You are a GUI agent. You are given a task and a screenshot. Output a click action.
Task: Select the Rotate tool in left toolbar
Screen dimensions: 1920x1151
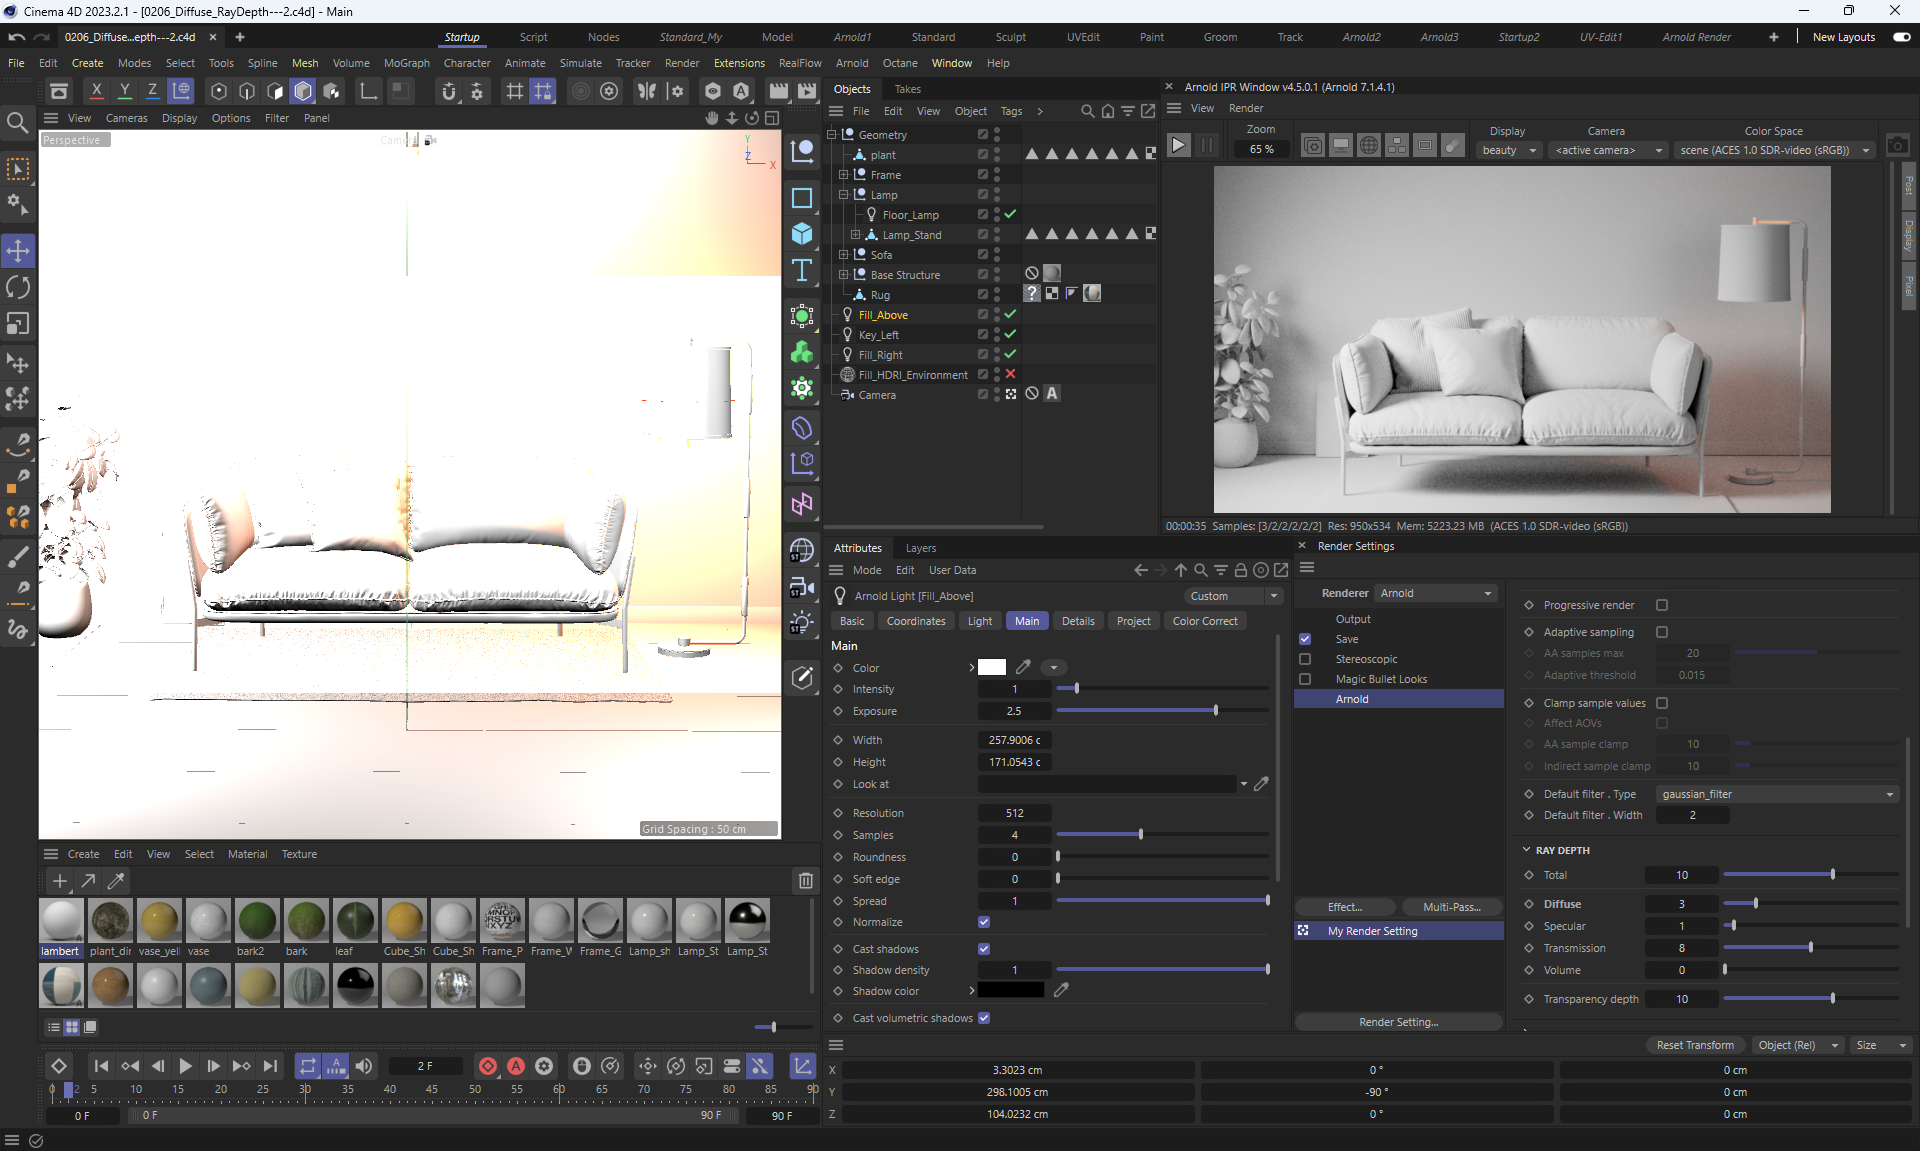[x=18, y=288]
